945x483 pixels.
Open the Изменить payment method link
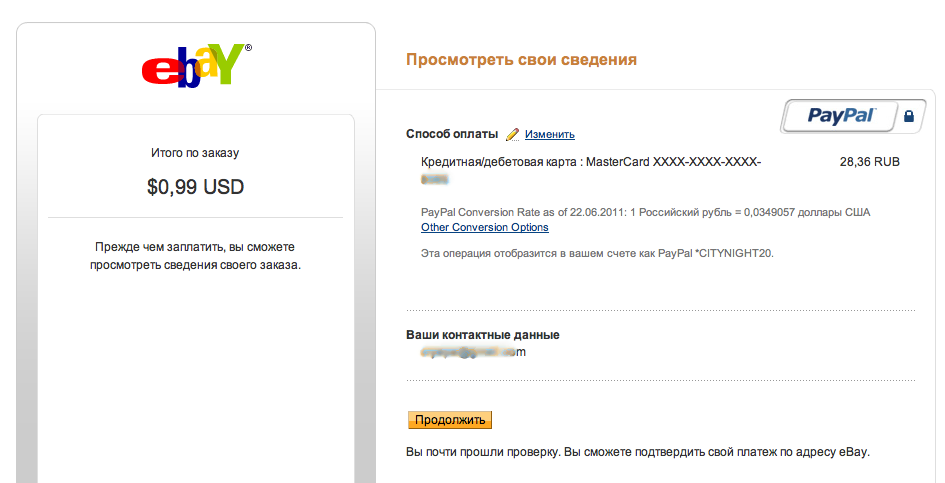[549, 134]
